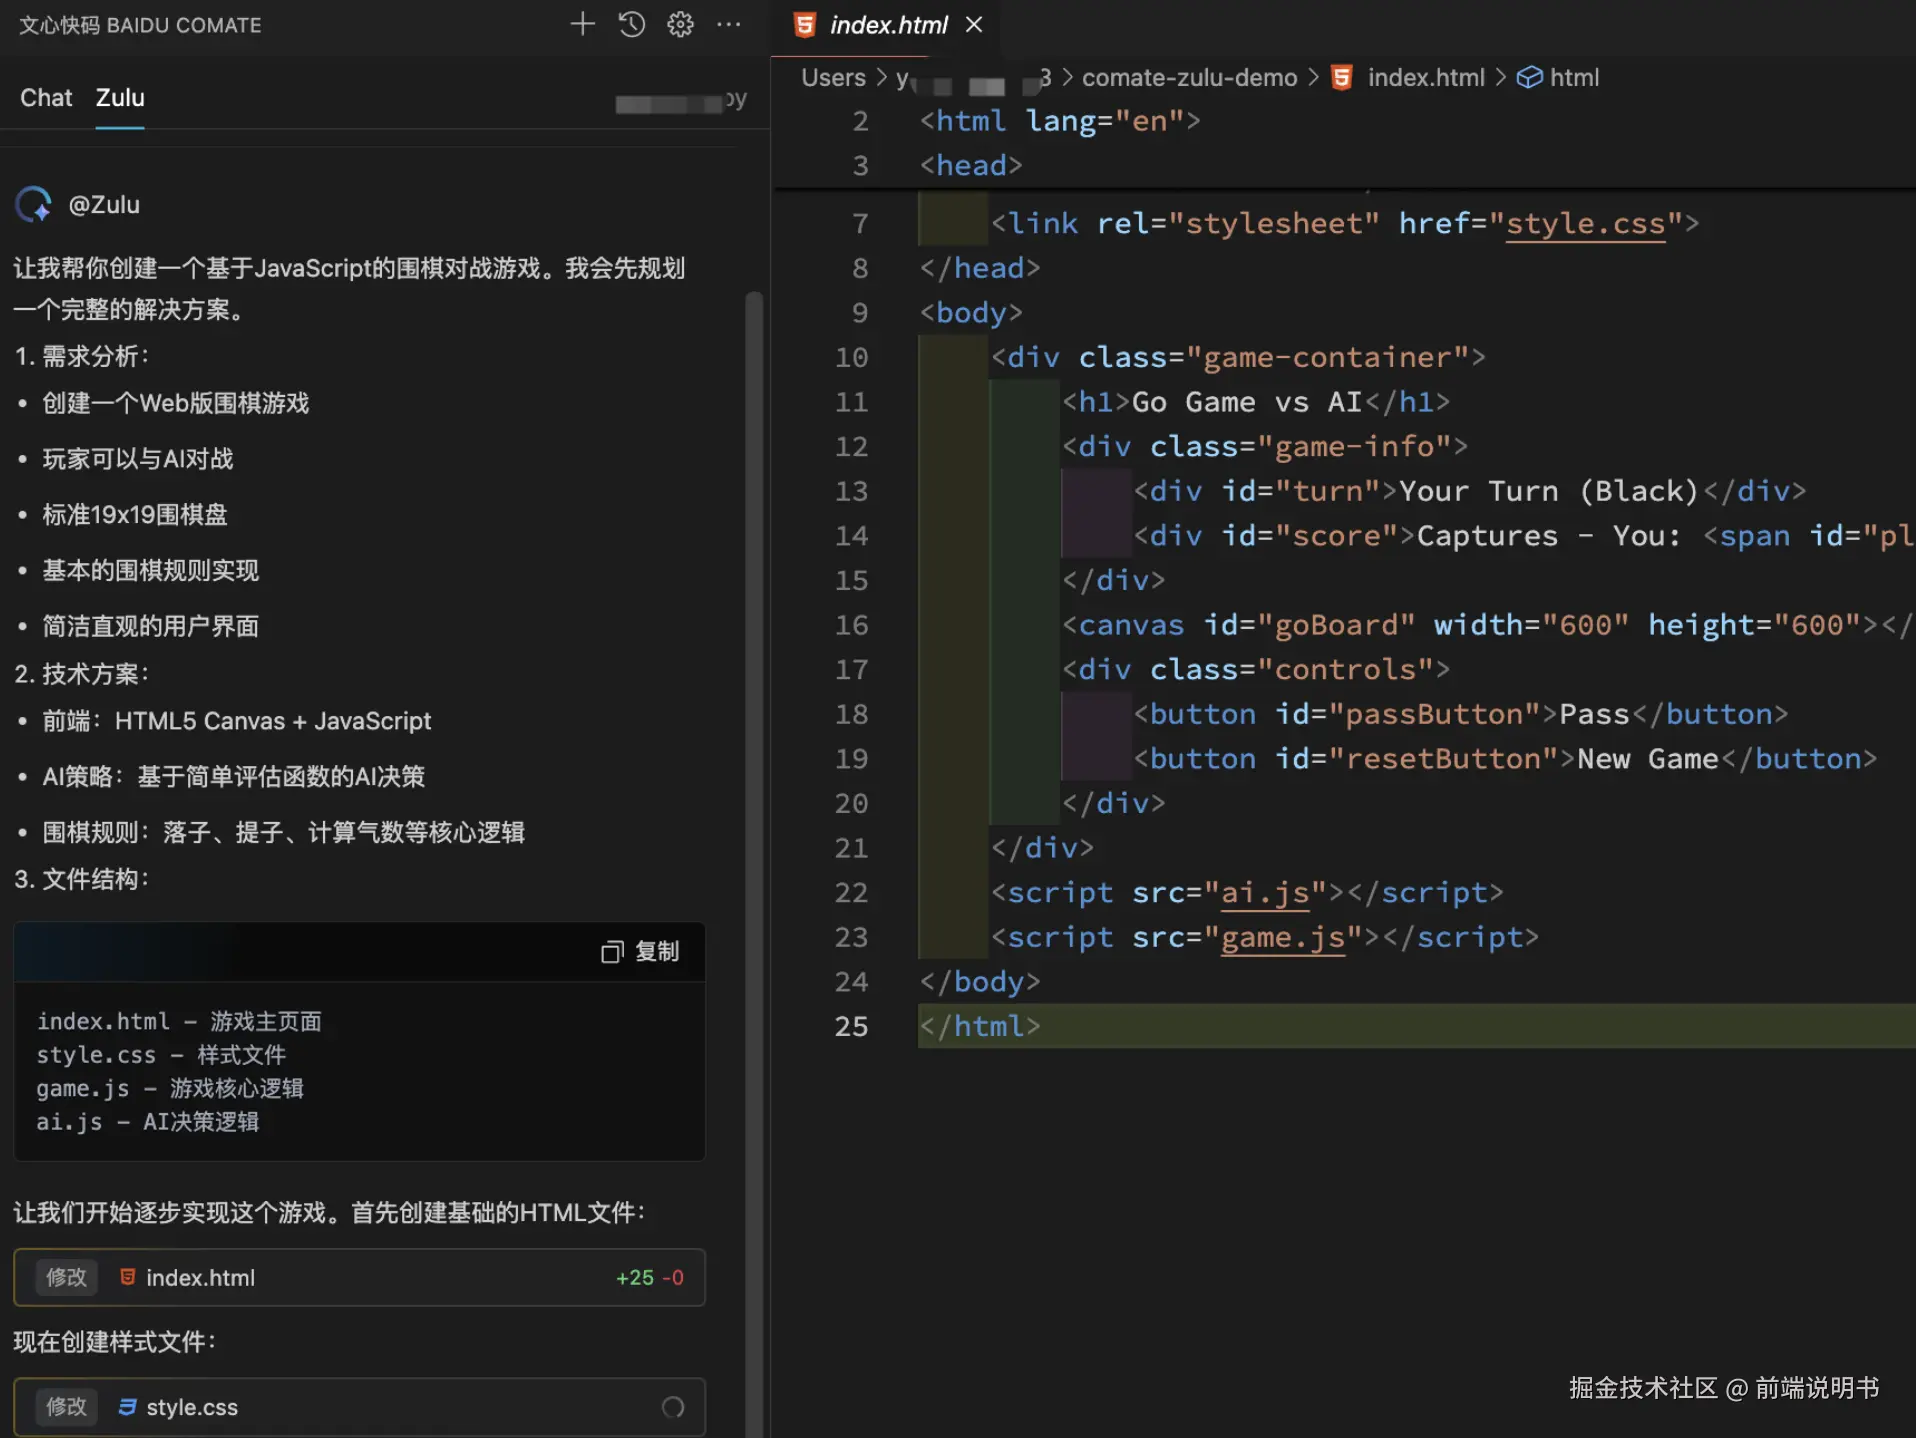Click the 修改 tag on style.css card
Image resolution: width=1916 pixels, height=1438 pixels.
point(67,1407)
